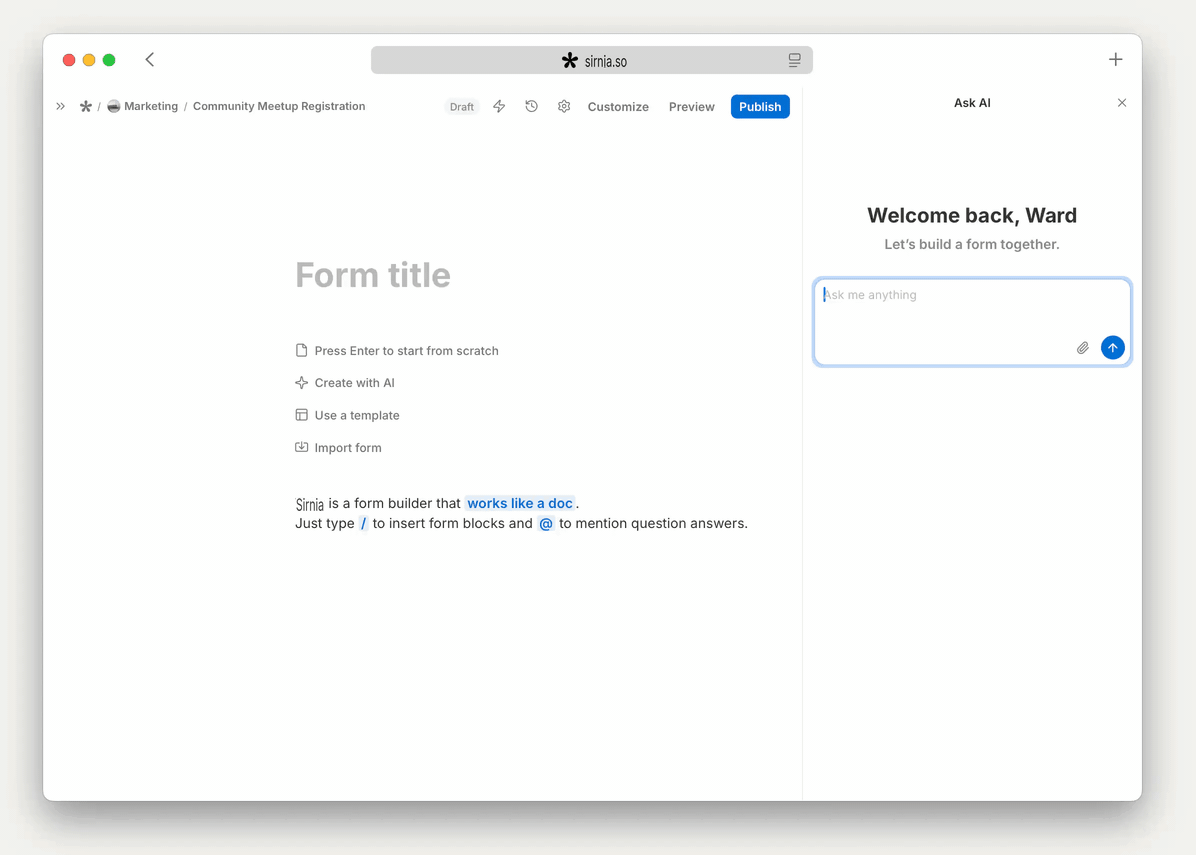Screen dimensions: 1196x855
Task: Go back with browser back arrow
Action: [x=150, y=59]
